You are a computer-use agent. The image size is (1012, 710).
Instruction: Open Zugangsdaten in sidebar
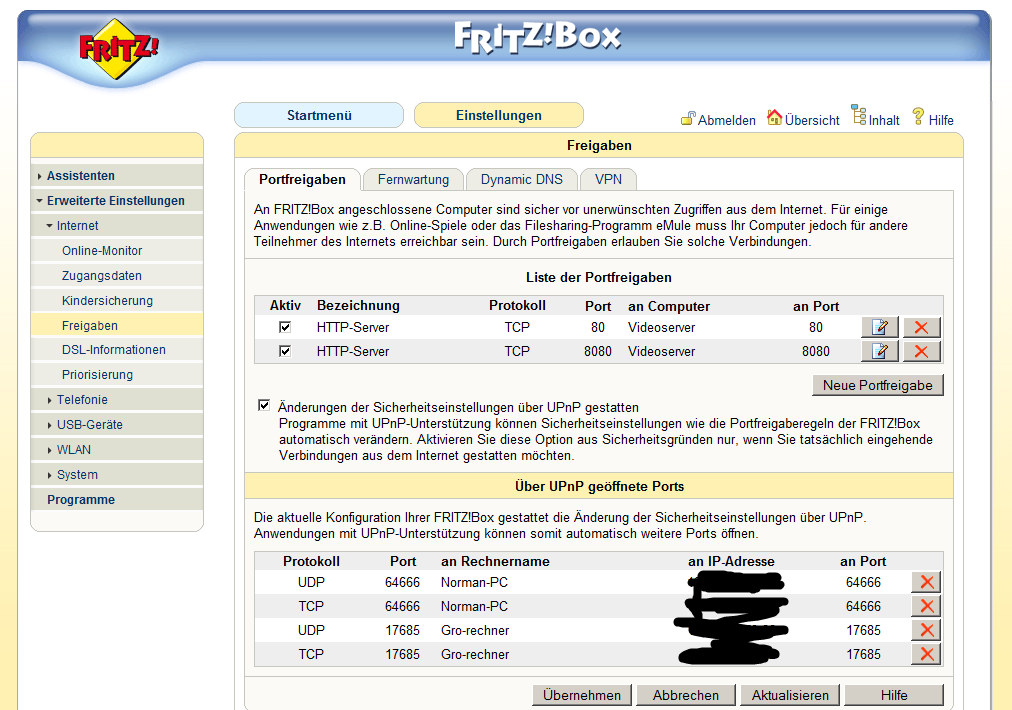point(117,276)
